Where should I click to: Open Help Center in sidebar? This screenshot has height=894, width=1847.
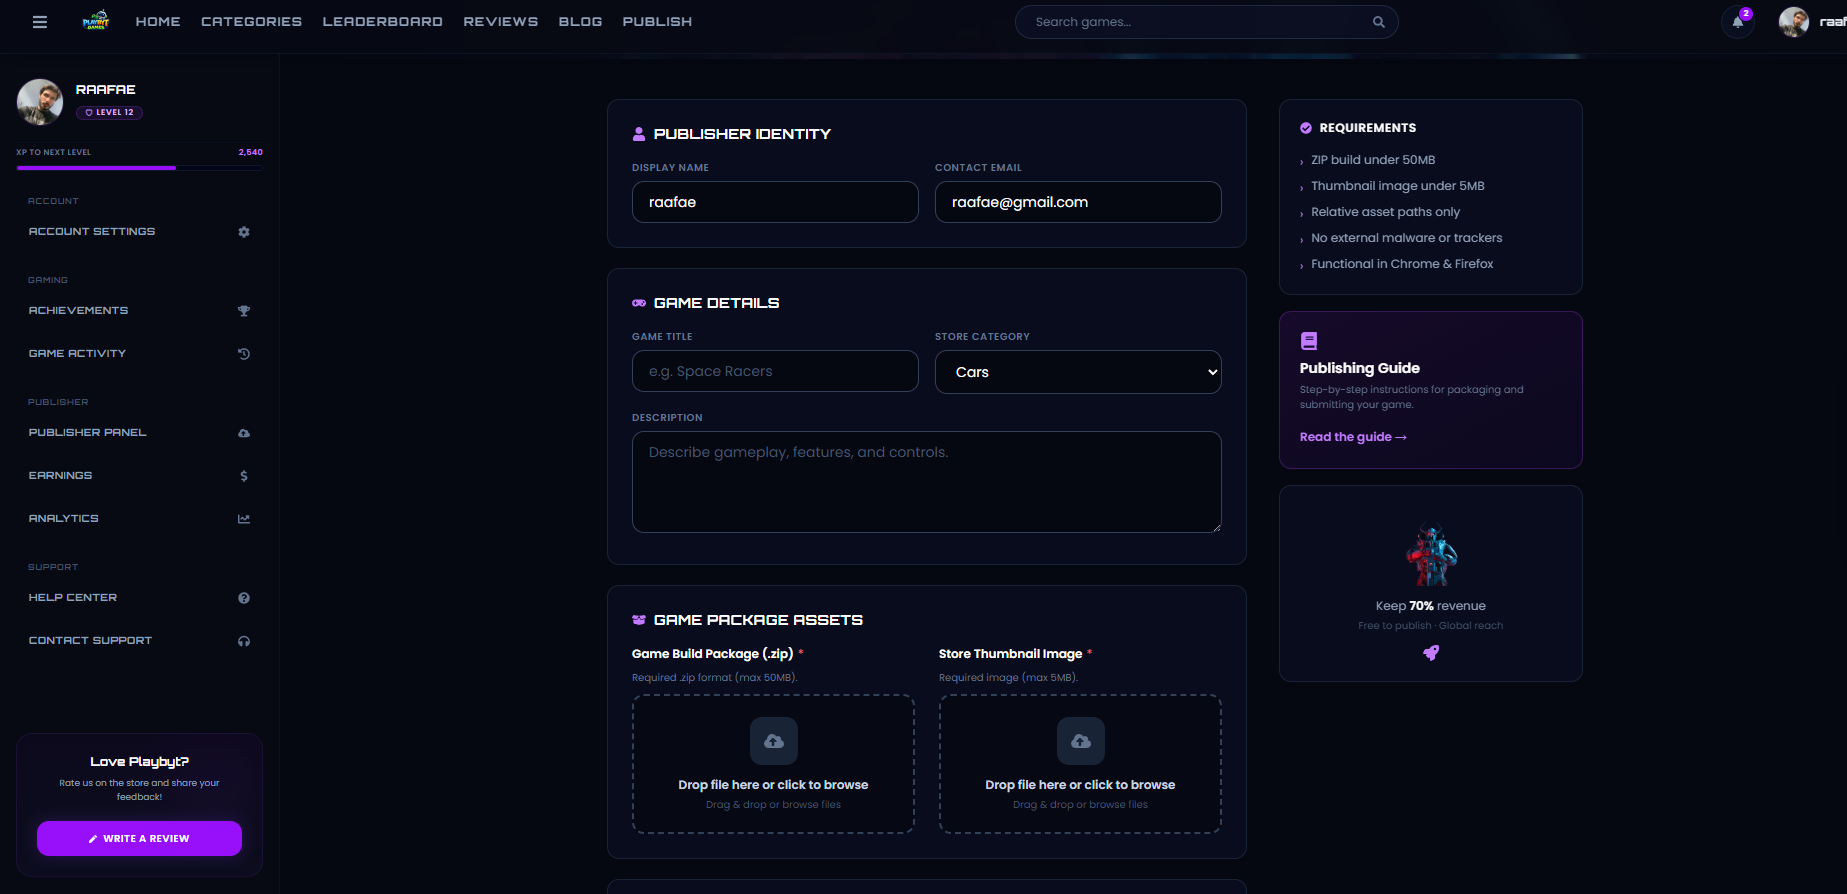pos(139,598)
